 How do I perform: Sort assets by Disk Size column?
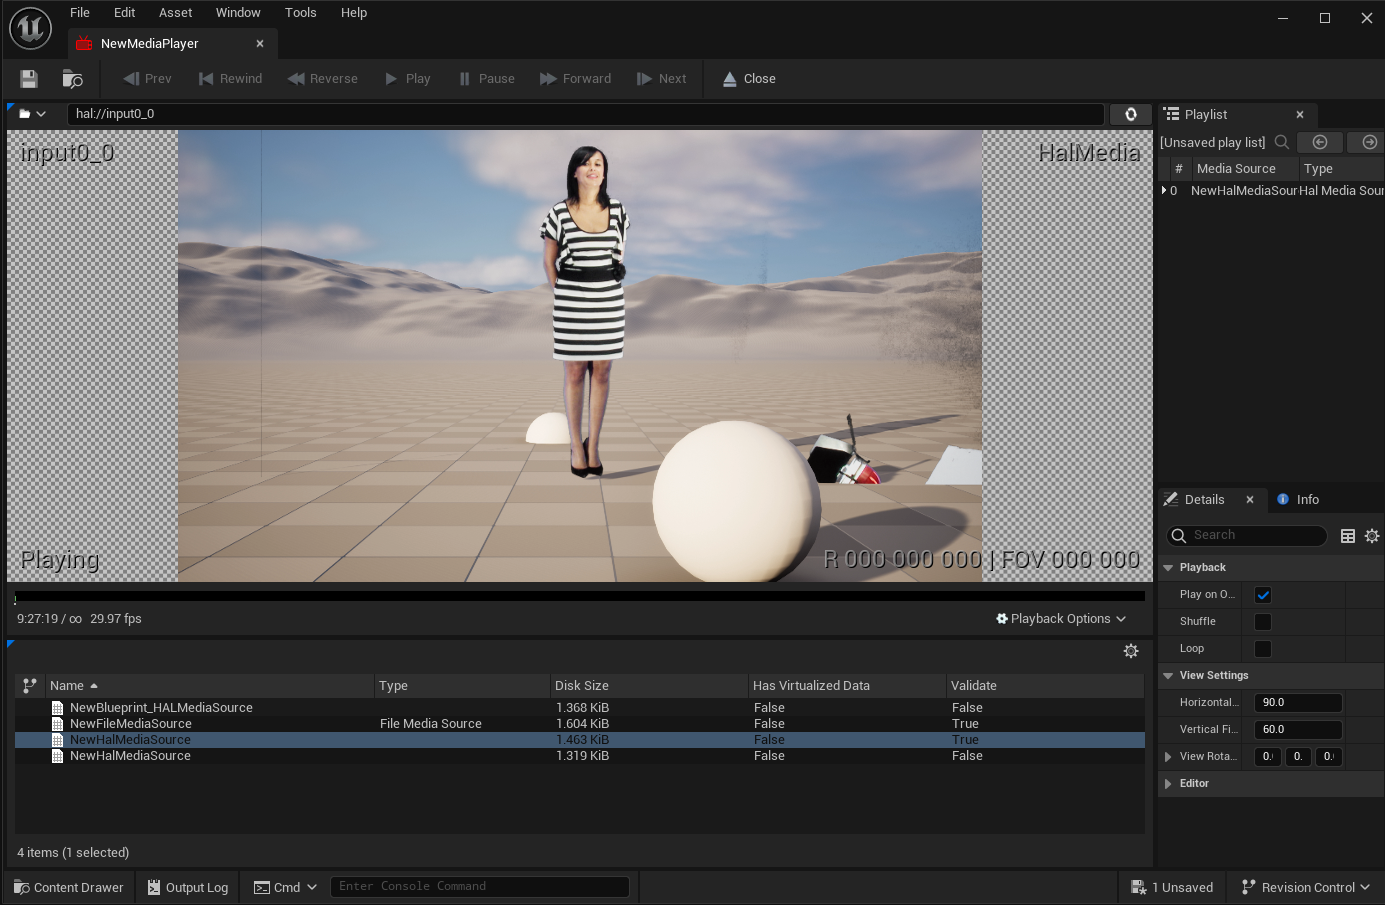point(649,686)
